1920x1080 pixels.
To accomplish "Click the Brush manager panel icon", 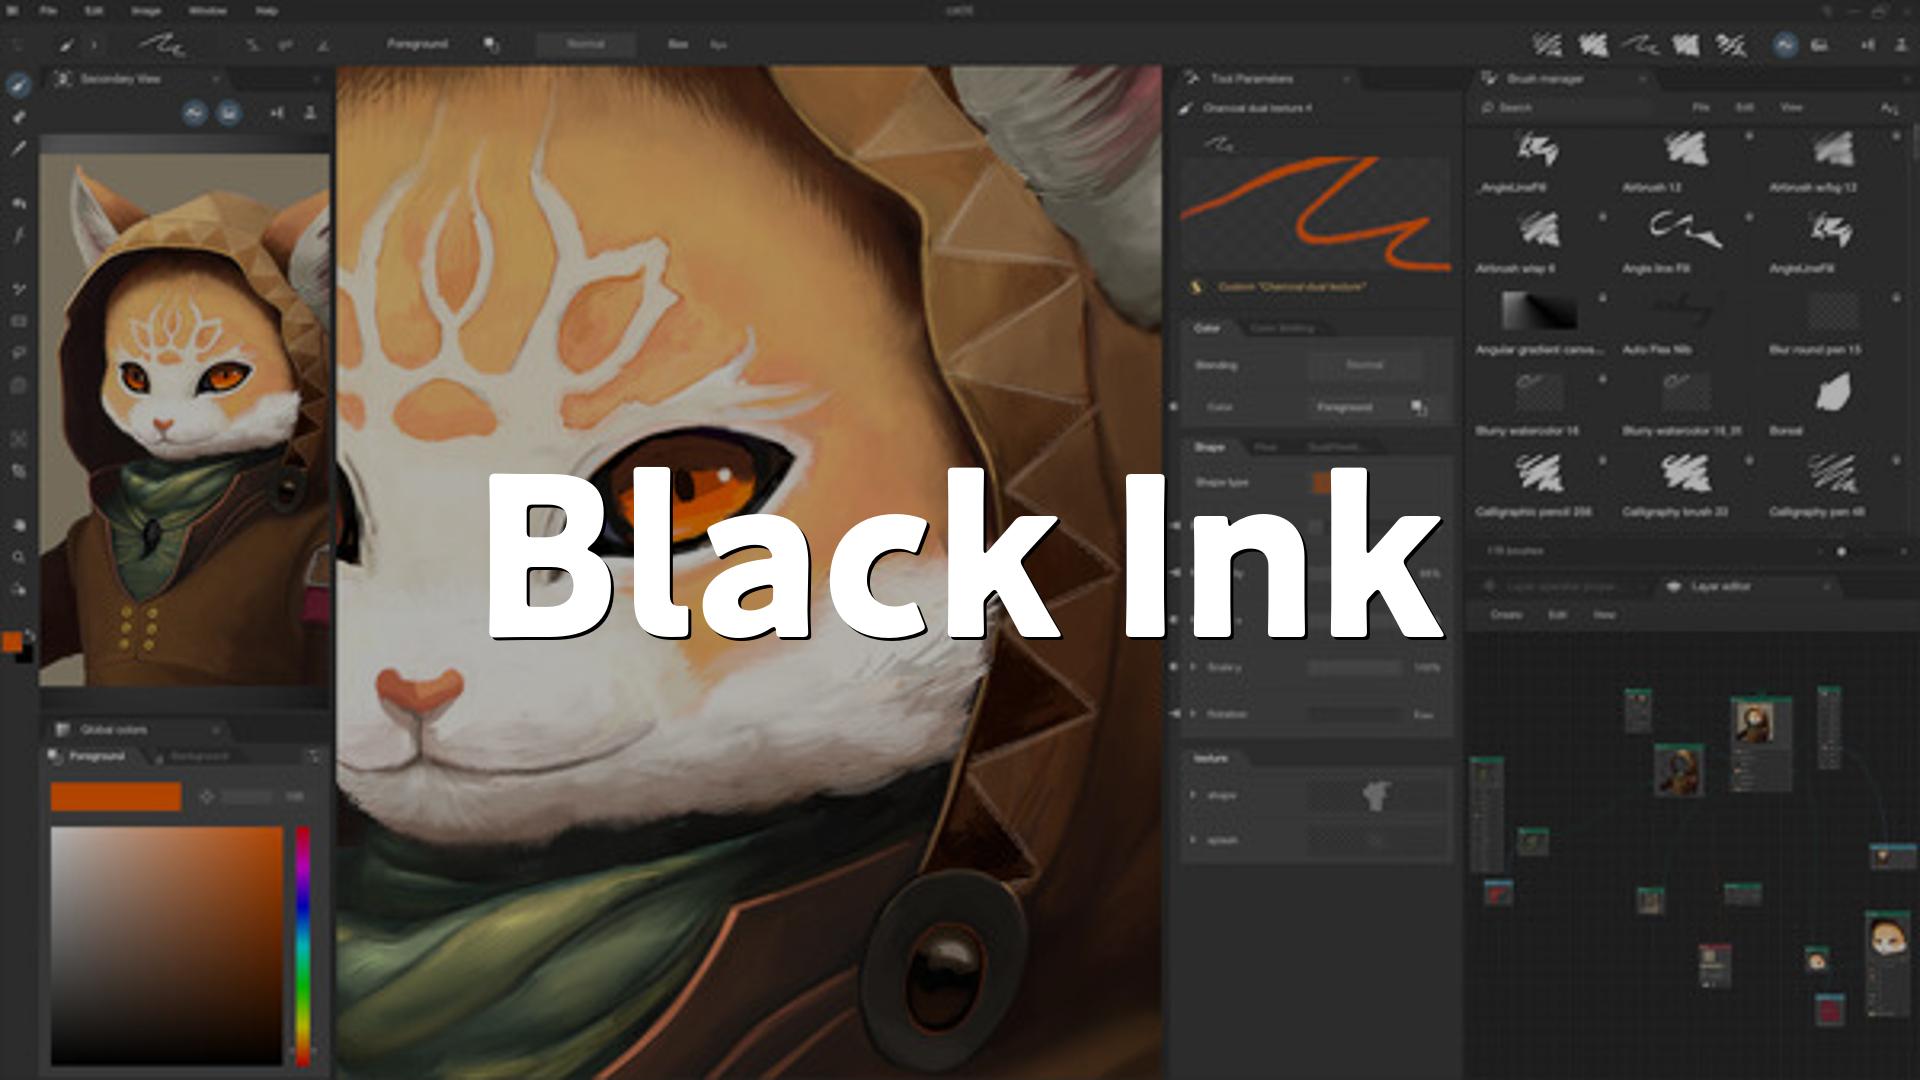I will pyautogui.click(x=1488, y=78).
